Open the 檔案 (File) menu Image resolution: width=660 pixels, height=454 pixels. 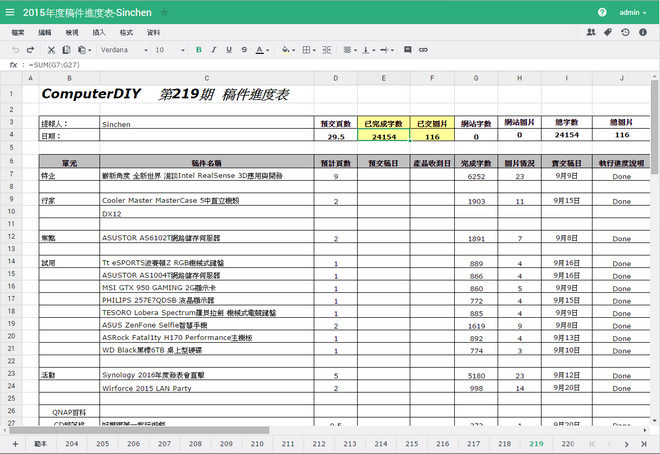click(x=18, y=32)
